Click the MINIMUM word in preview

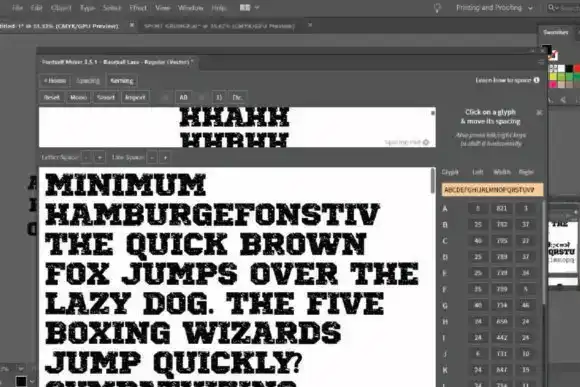[x=125, y=185]
